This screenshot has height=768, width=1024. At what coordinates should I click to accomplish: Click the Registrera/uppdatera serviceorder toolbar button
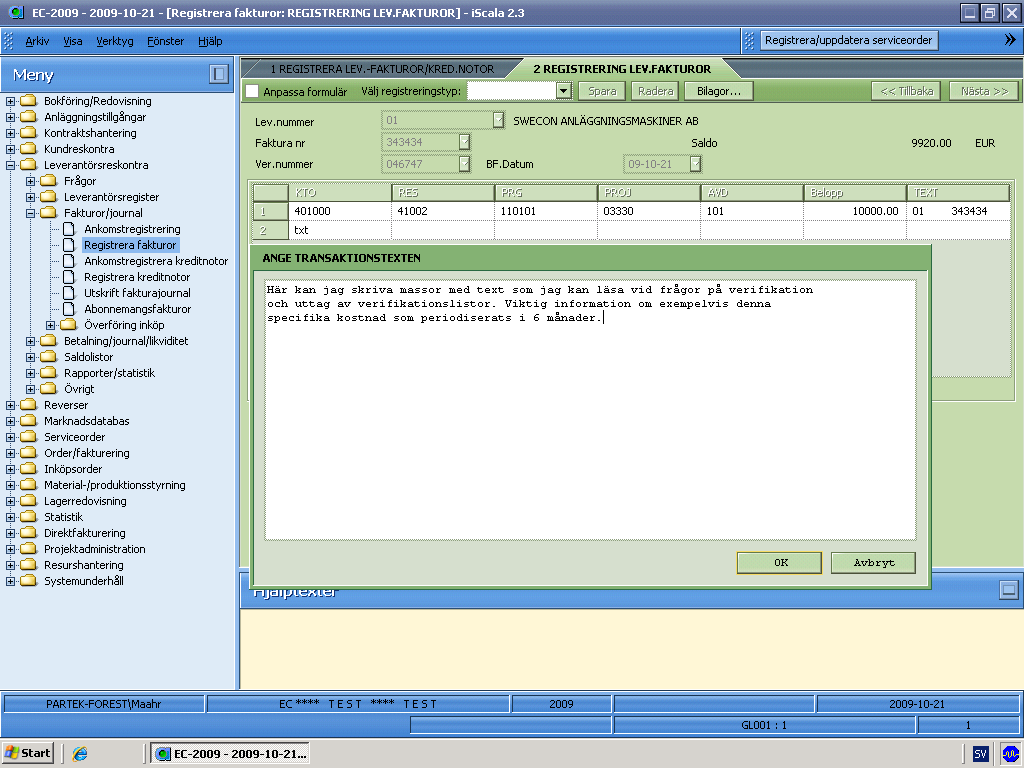click(x=848, y=40)
